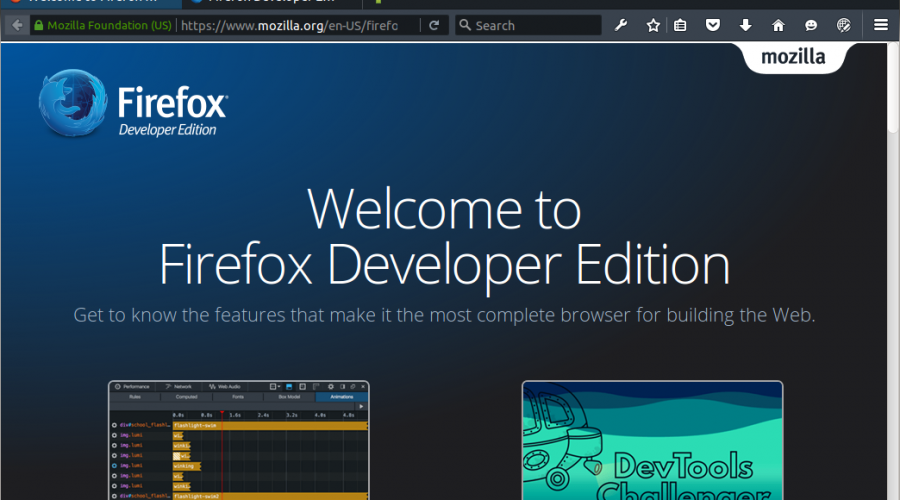Open the downloads arrow panel
Screen dimensions: 900x500
point(745,25)
